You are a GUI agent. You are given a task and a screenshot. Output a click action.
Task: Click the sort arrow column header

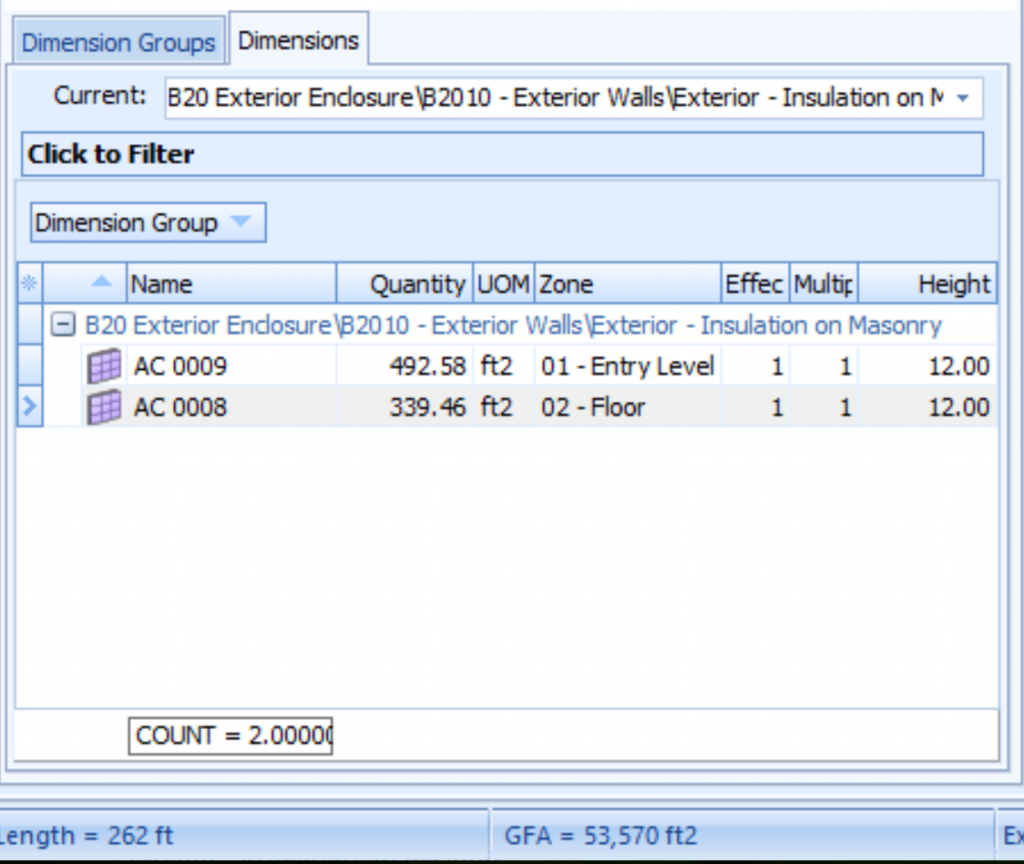point(84,283)
